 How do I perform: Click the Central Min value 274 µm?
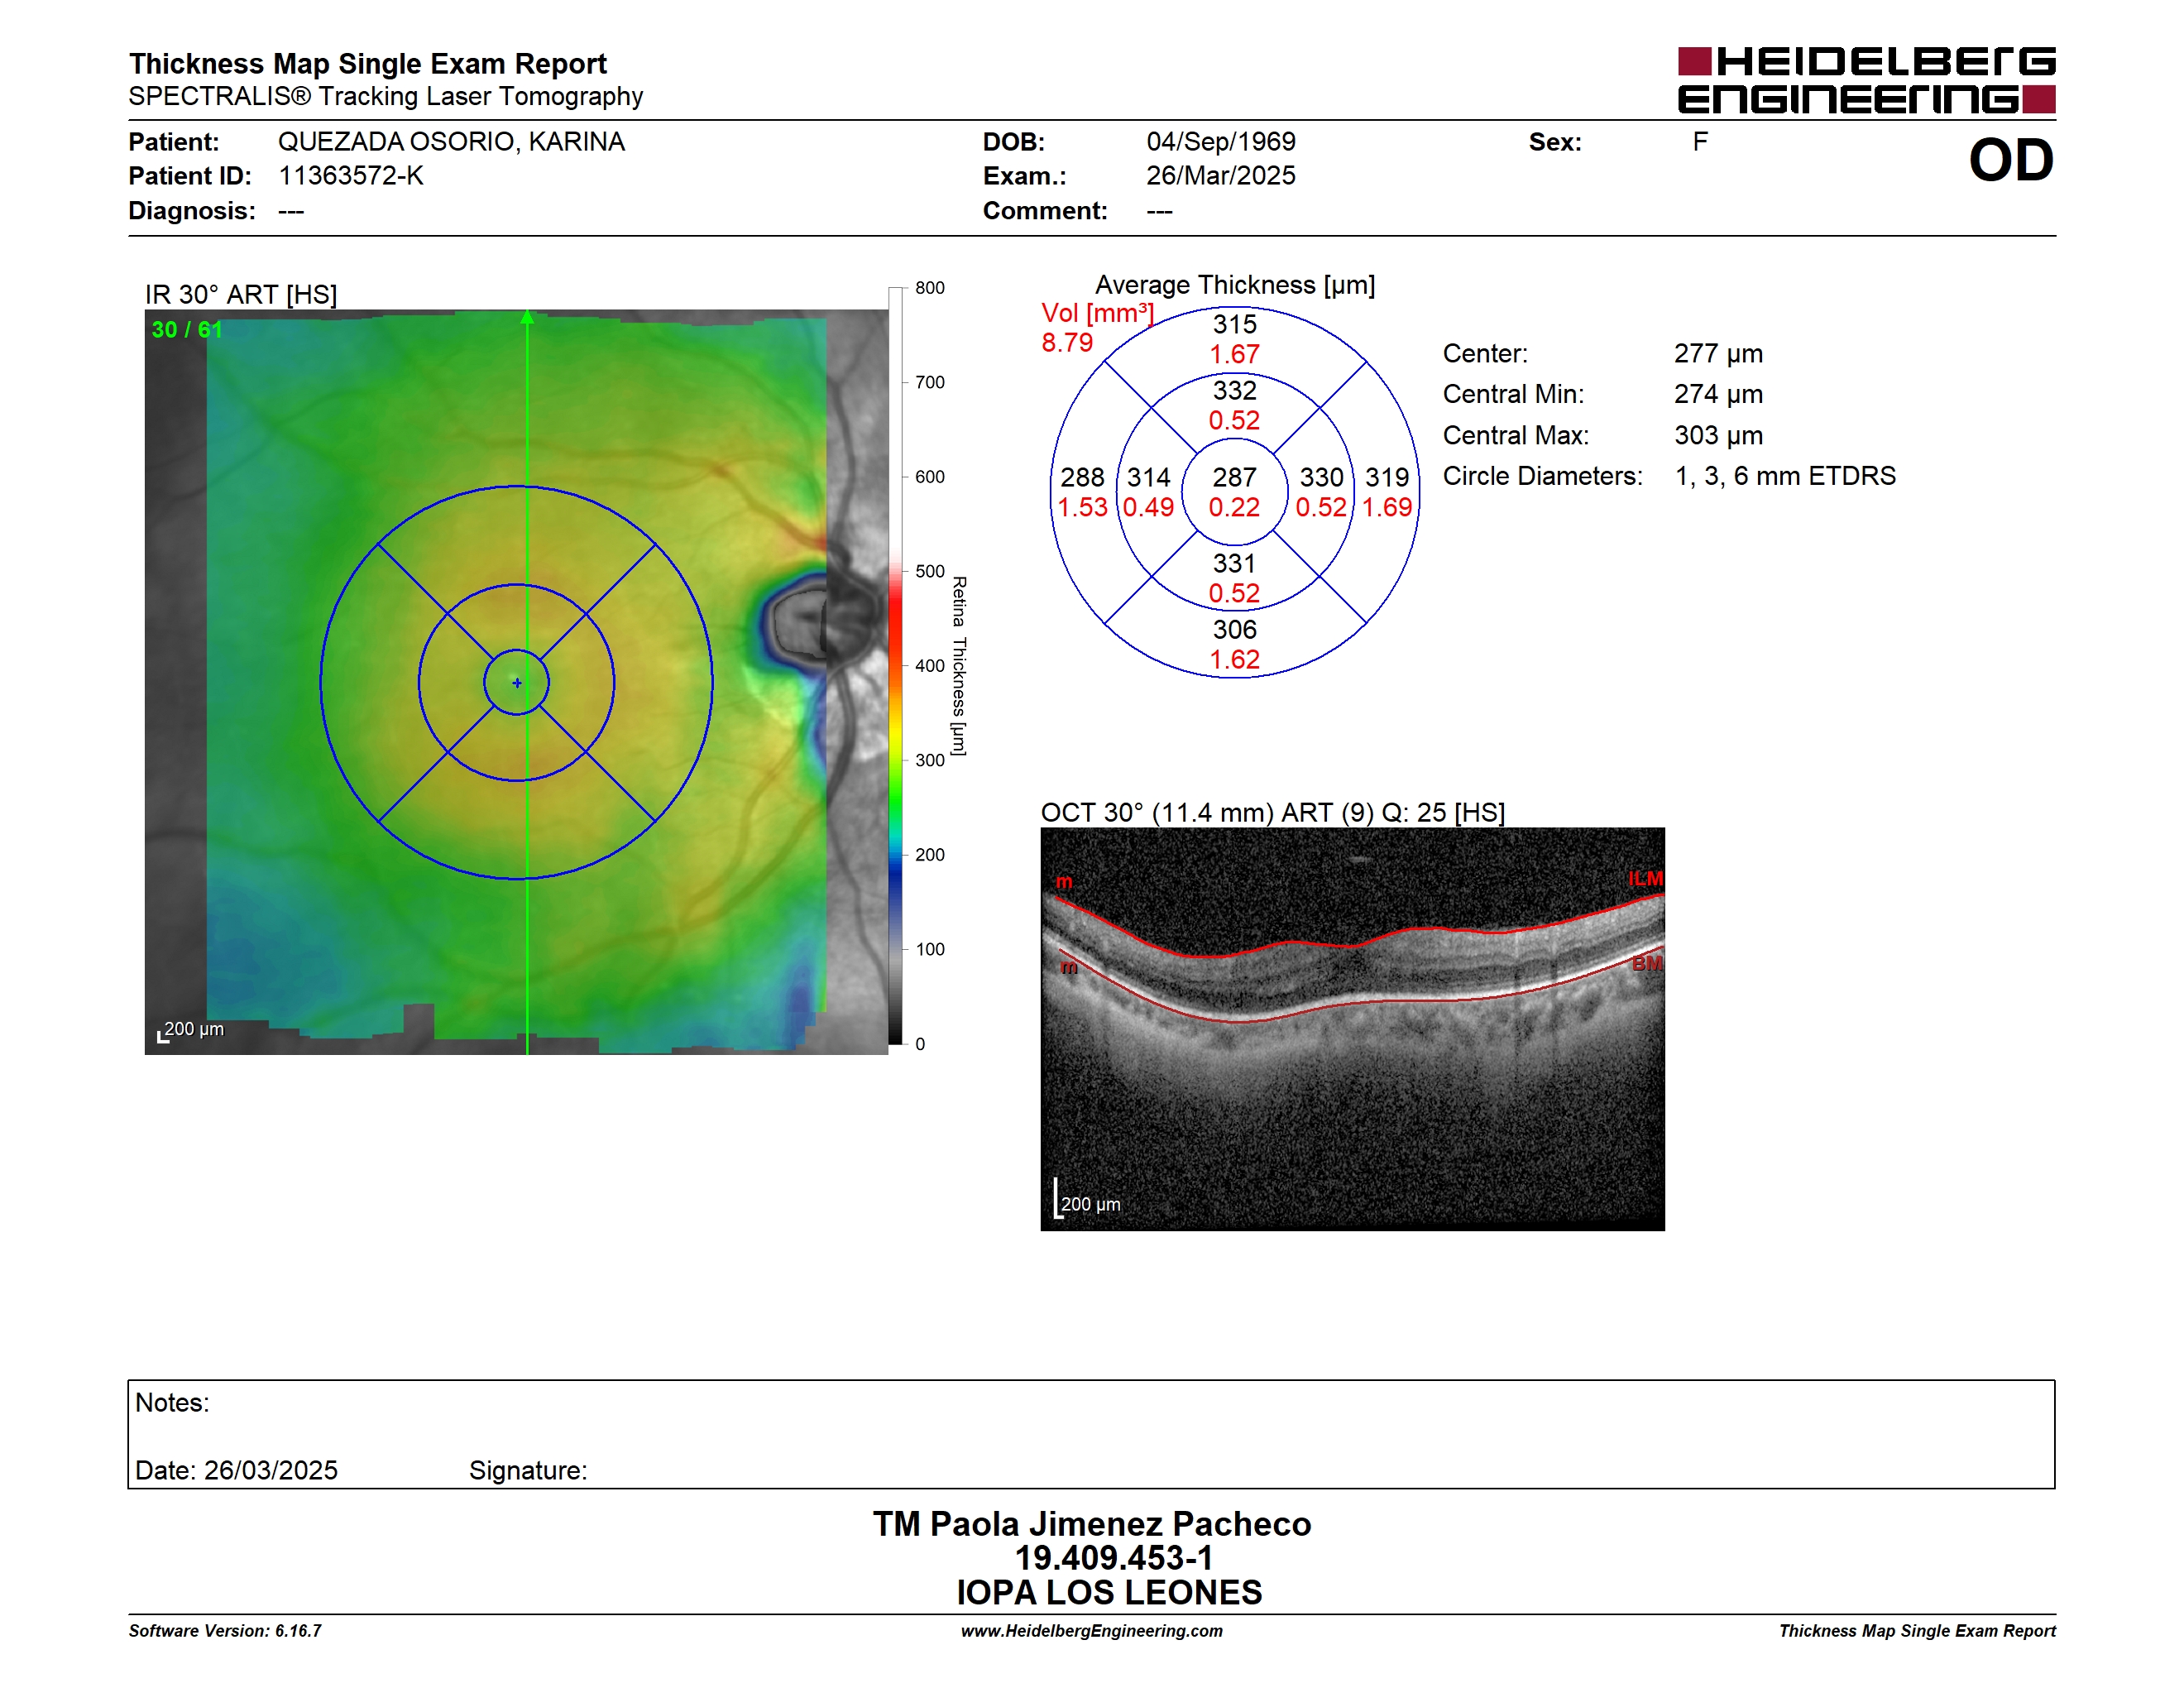click(x=1718, y=395)
